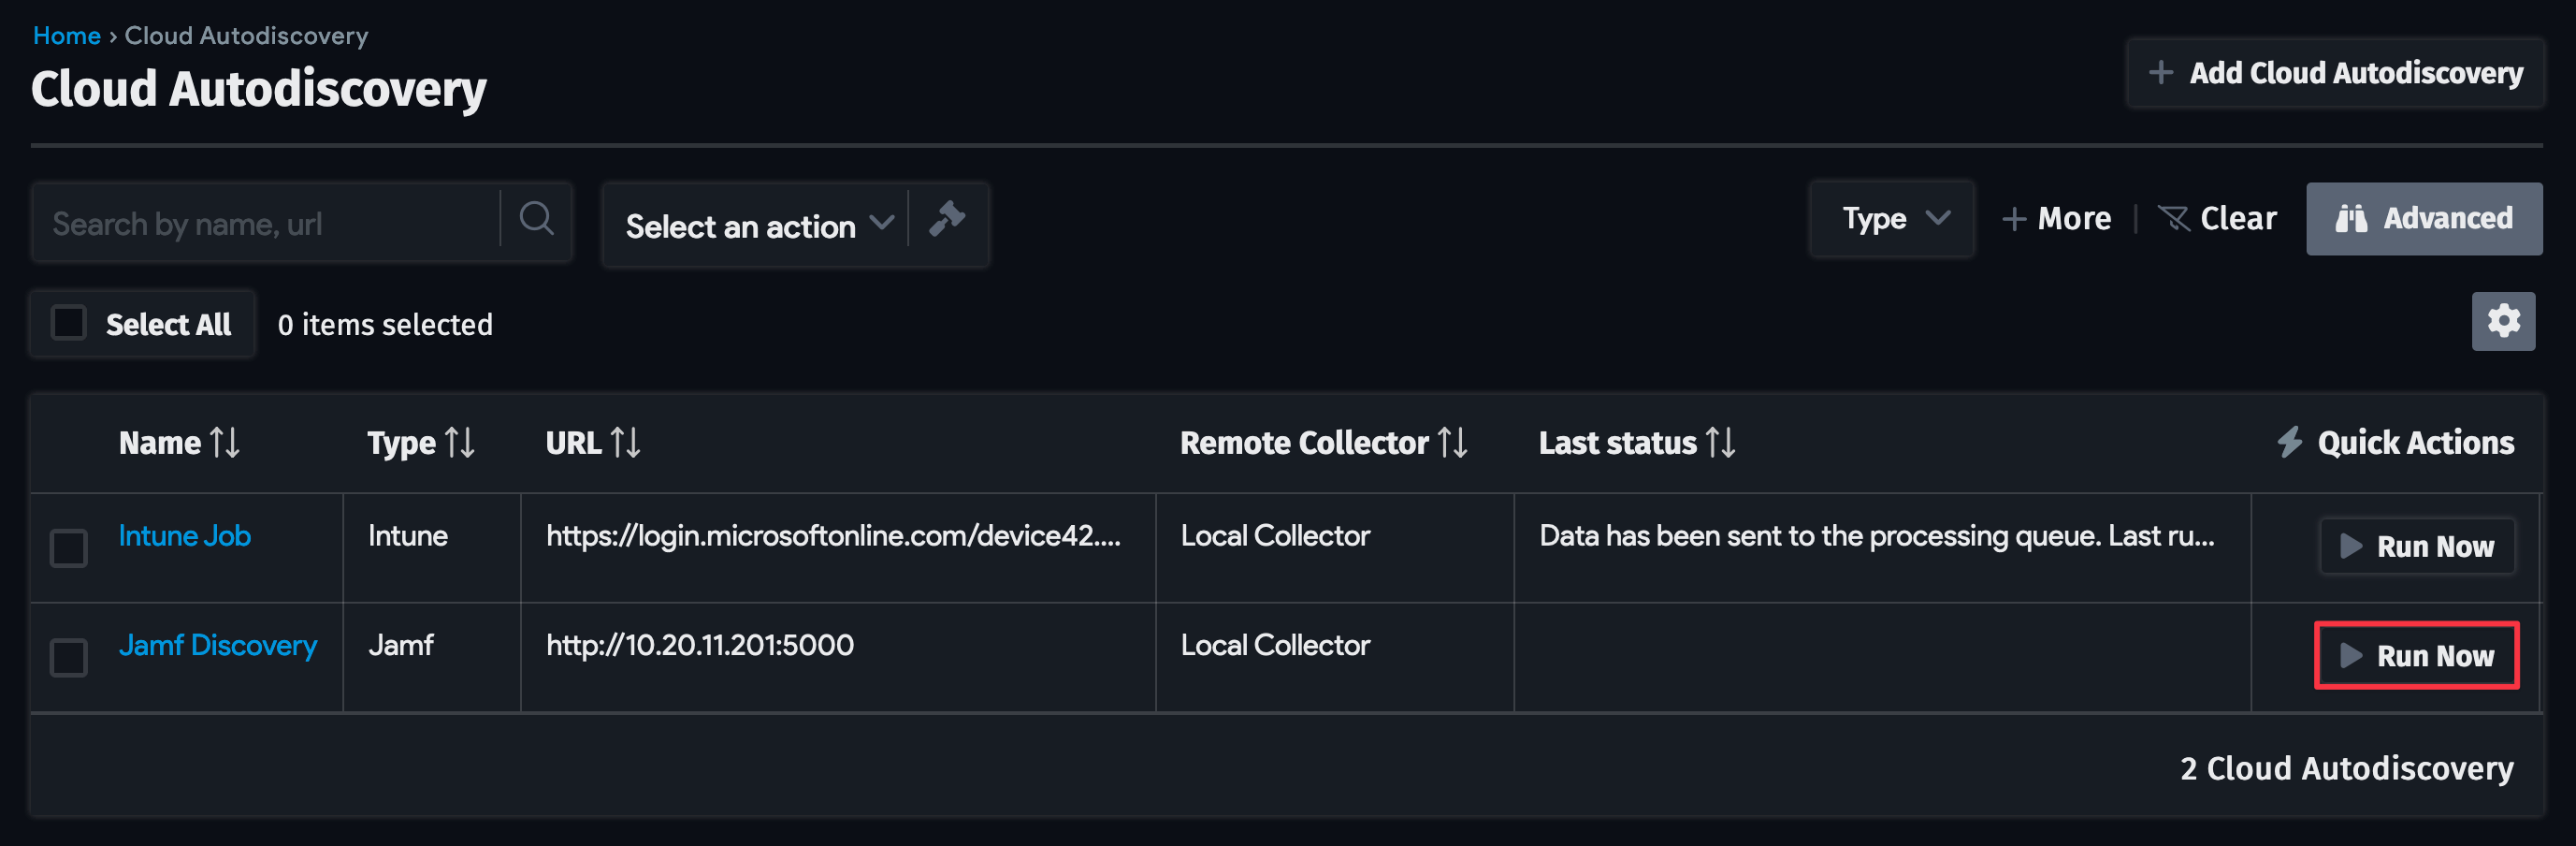Sort by Remote Collector column arrows
2576x846 pixels.
point(1452,443)
